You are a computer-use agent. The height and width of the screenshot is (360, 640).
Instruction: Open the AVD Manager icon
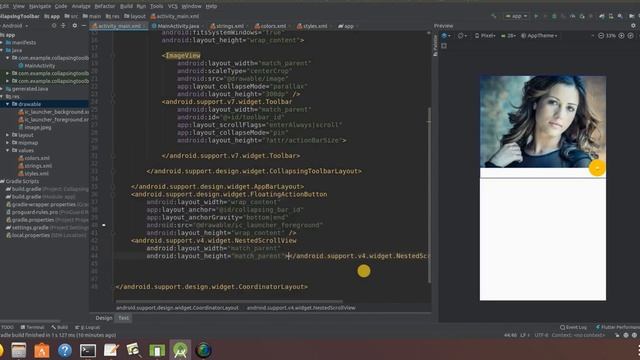(x=611, y=16)
